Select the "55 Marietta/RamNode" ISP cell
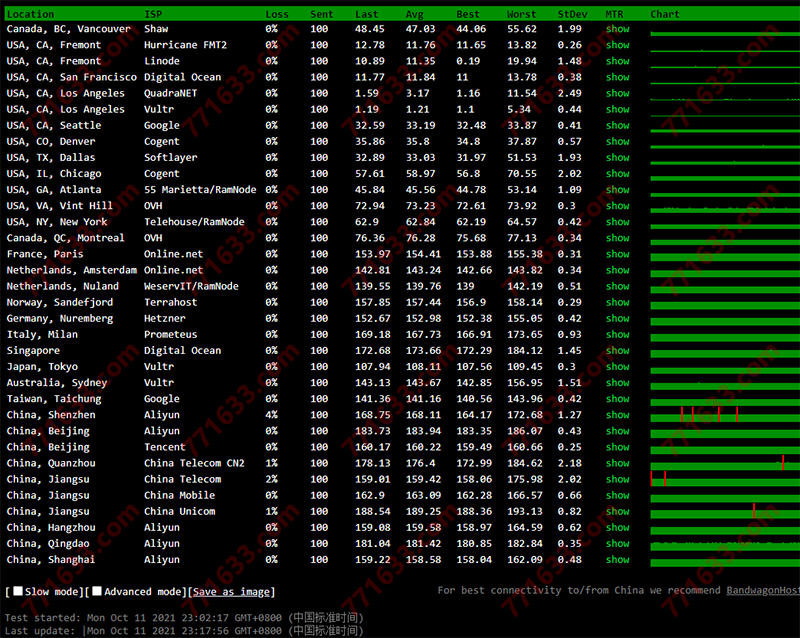Viewport: 800px width, 638px height. point(200,190)
